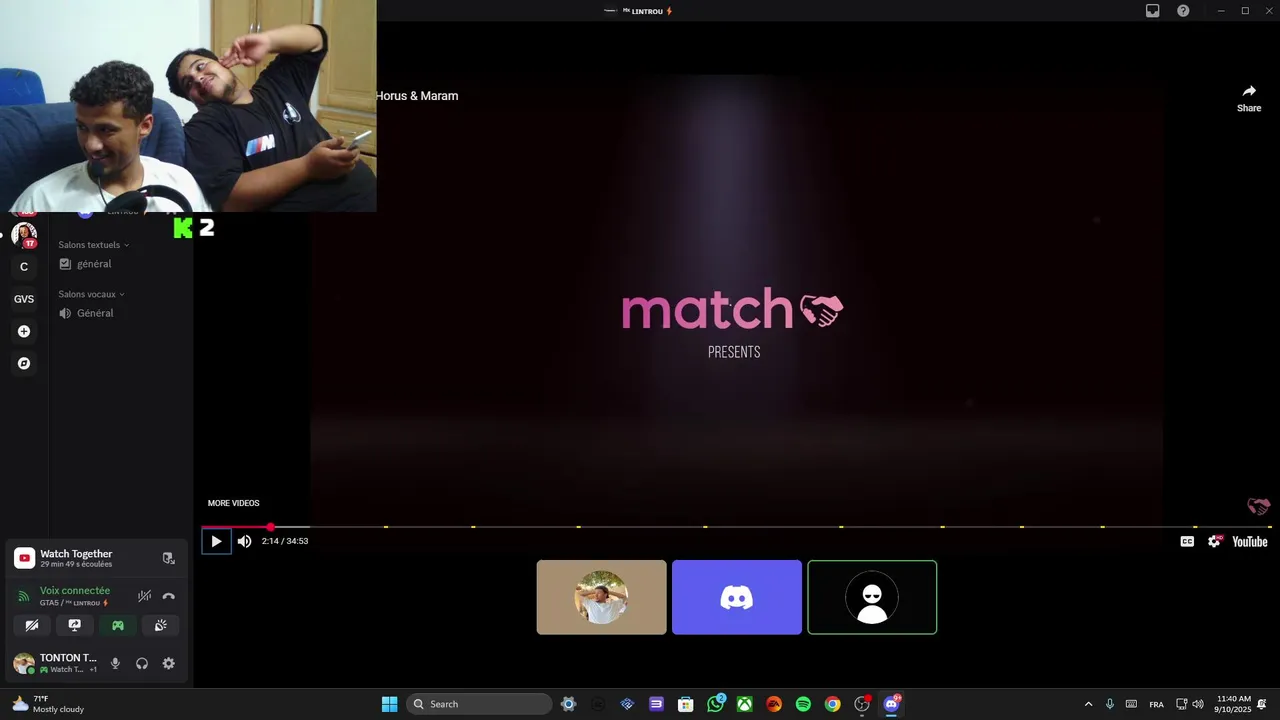Open Xbox app from taskbar
Screen dimensions: 1280x720
tap(745, 704)
